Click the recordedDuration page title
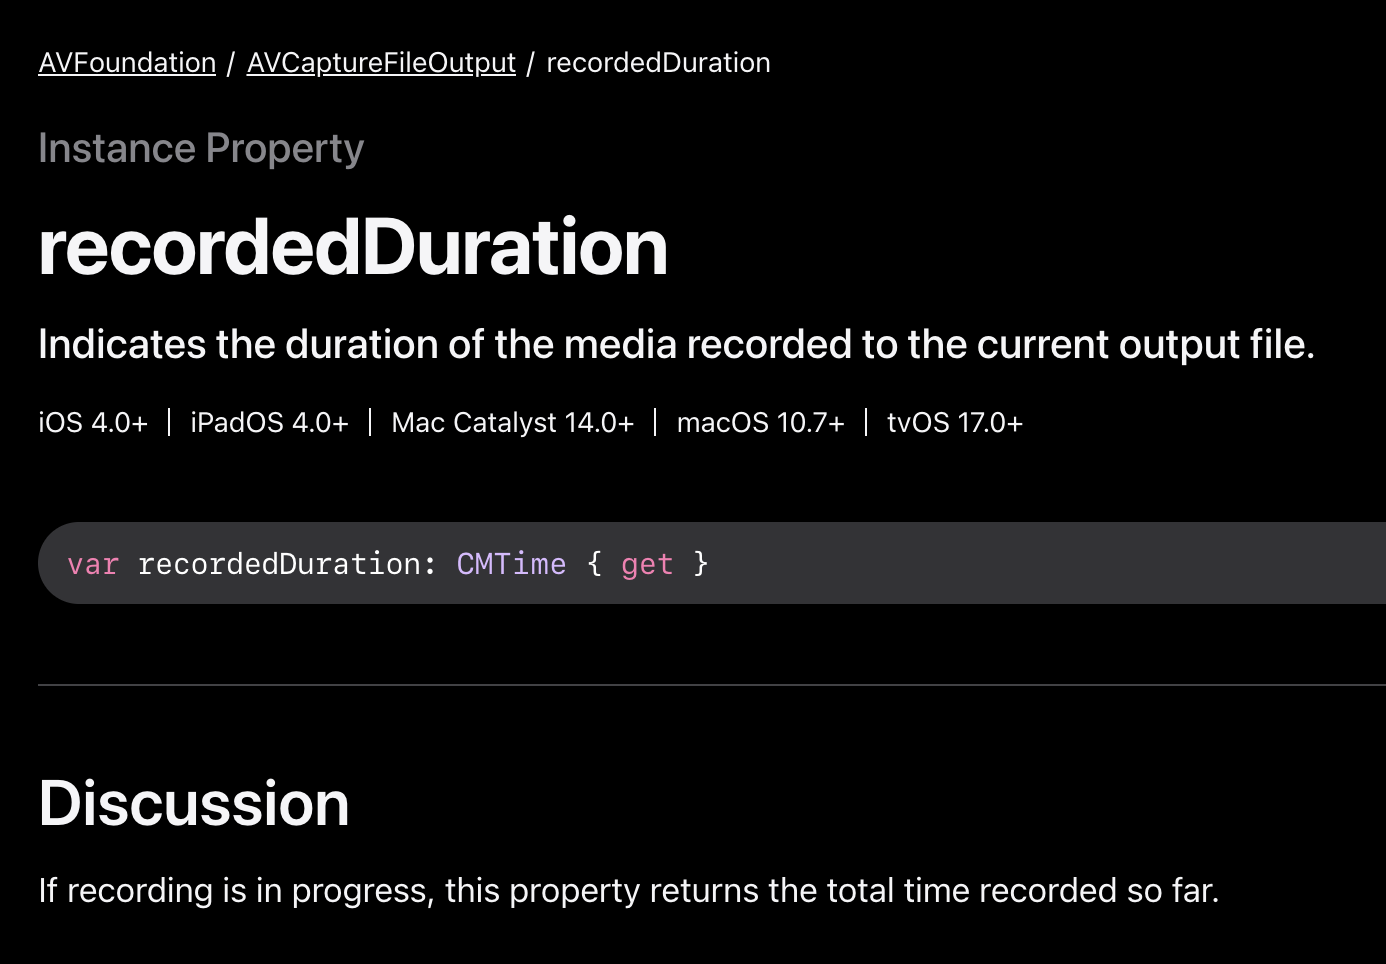The image size is (1386, 964). tap(352, 245)
